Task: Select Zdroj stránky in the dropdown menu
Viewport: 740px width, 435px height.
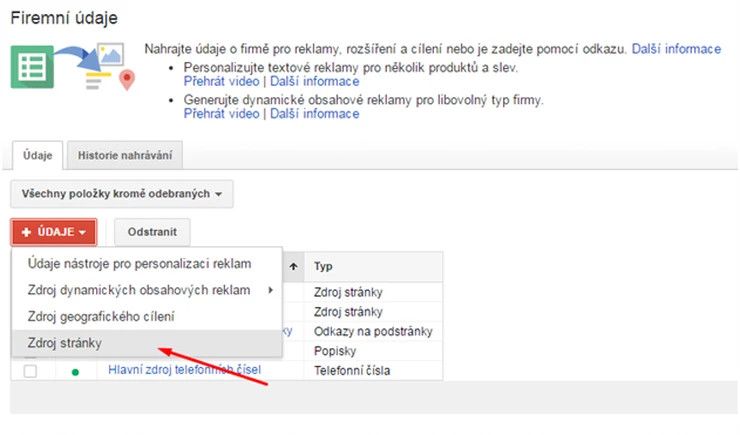Action: tap(146, 343)
